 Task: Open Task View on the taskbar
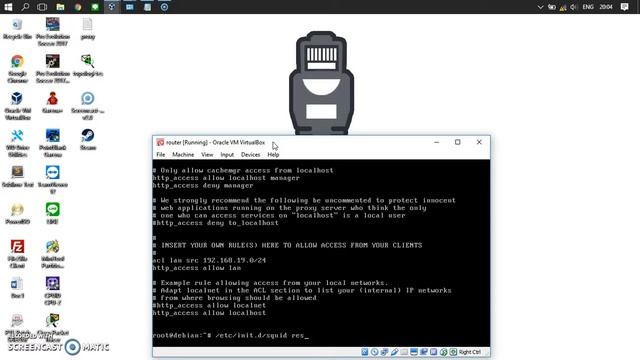coord(42,7)
